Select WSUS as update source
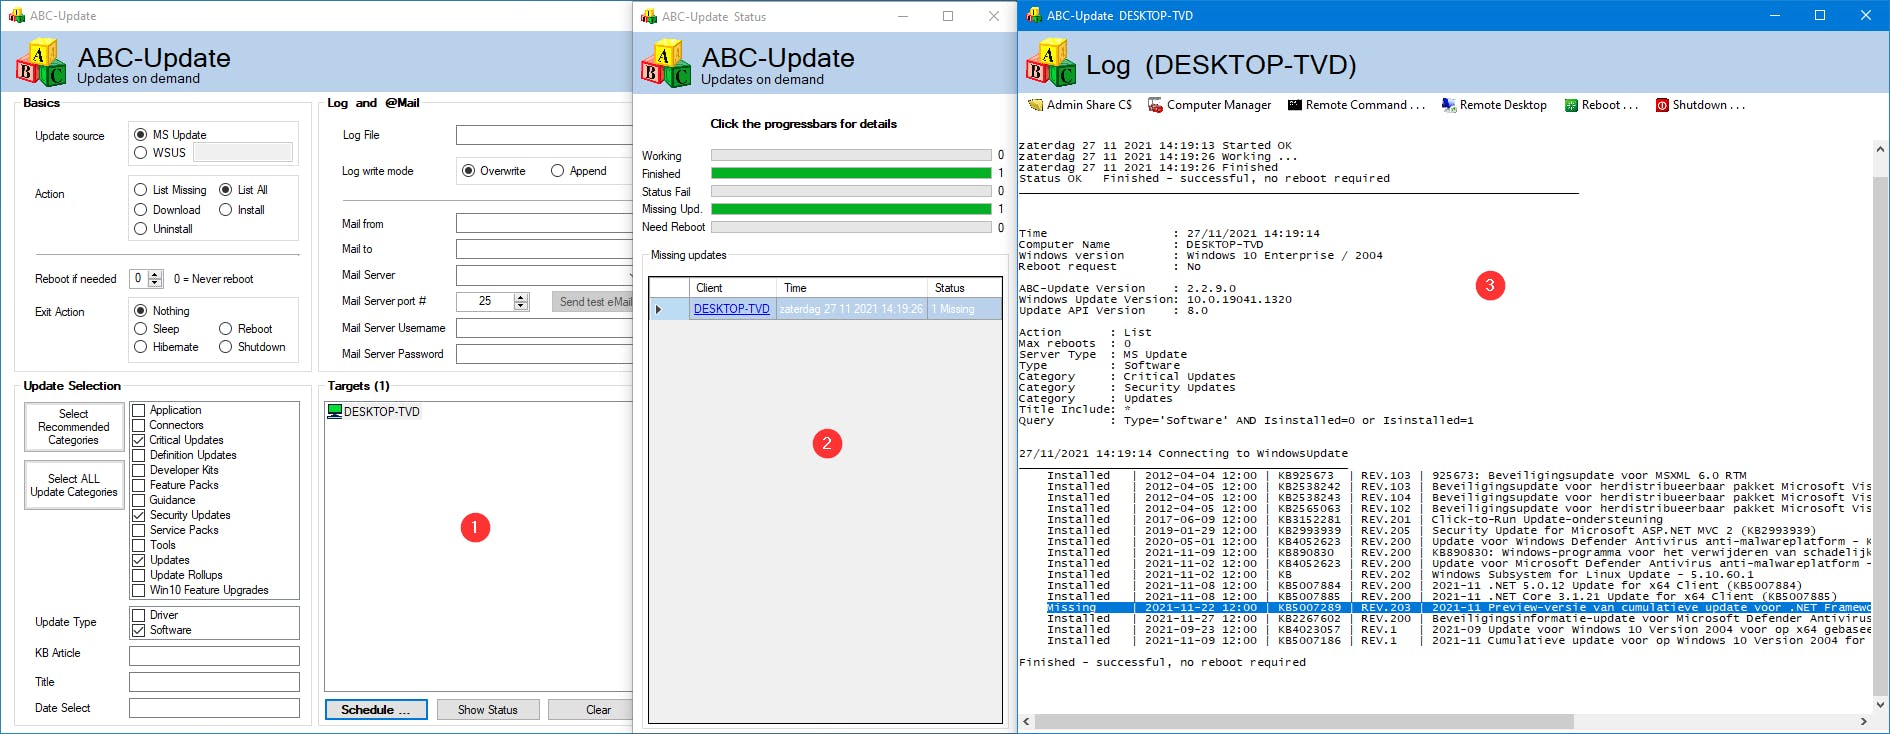1890x734 pixels. click(141, 153)
